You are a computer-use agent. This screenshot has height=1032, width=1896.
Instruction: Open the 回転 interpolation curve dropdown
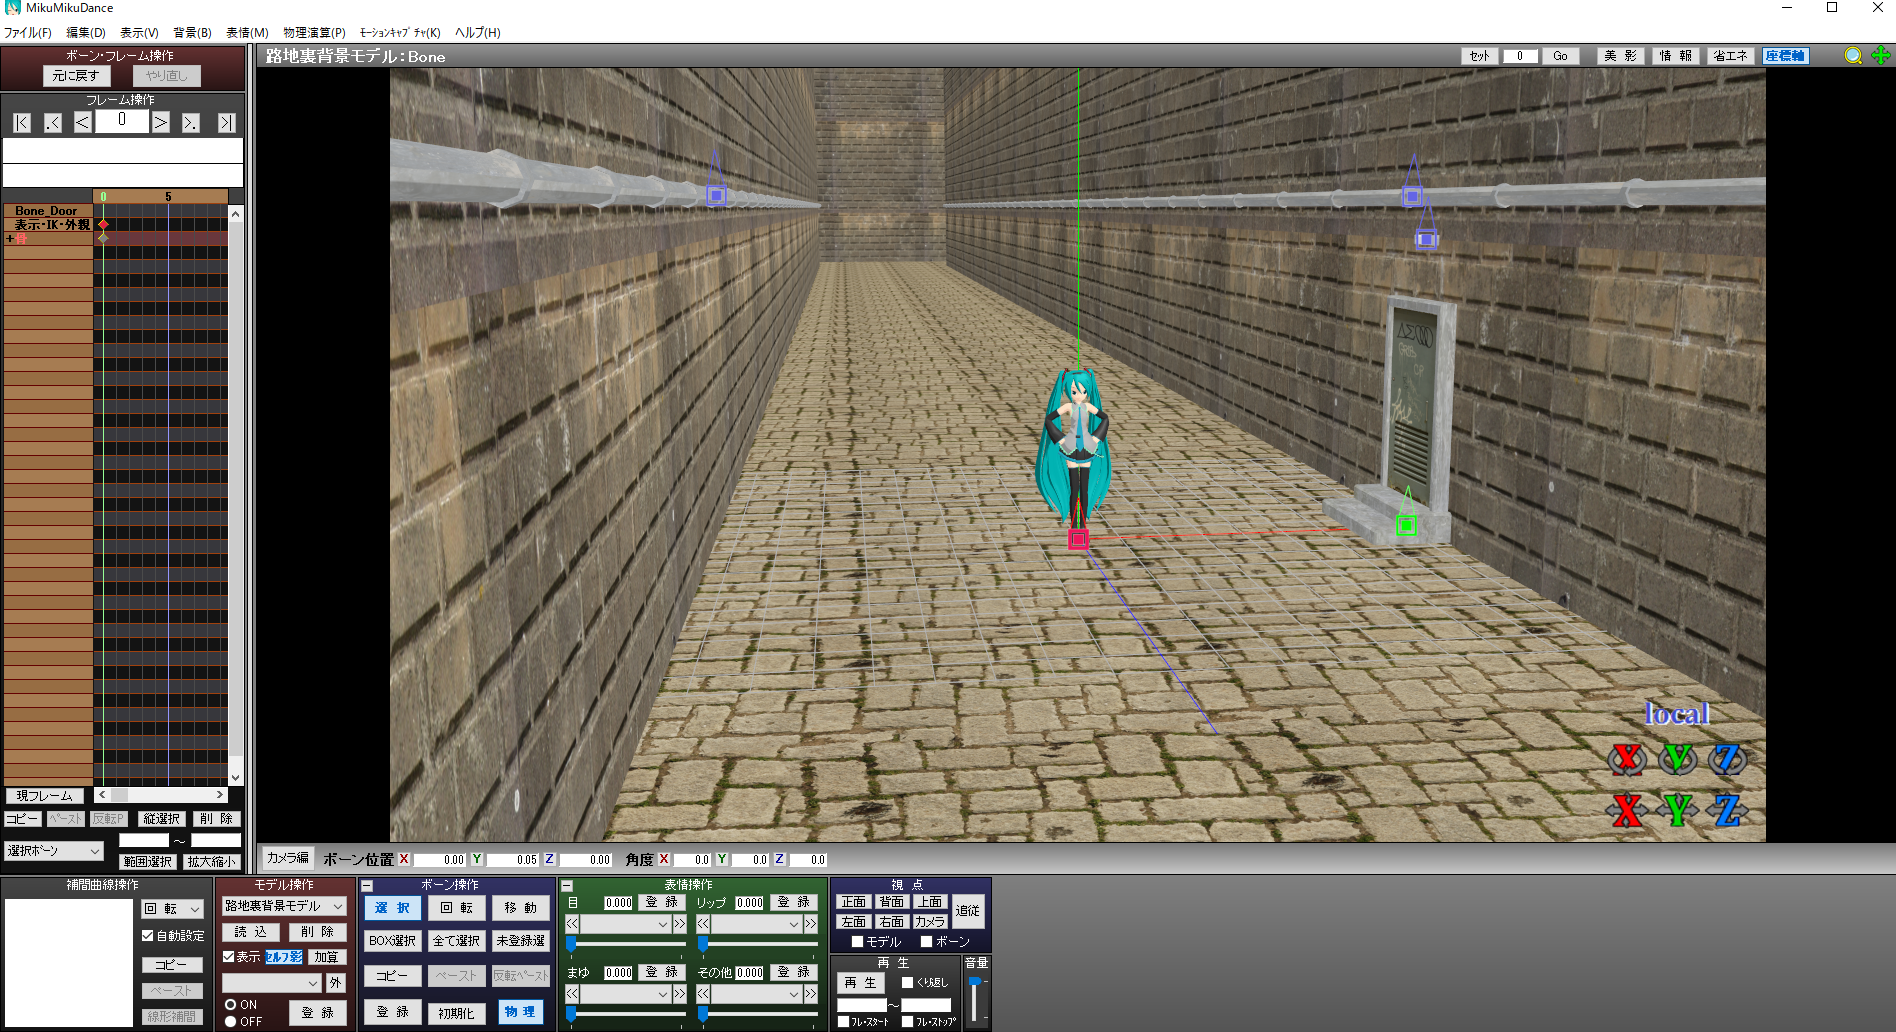(173, 909)
